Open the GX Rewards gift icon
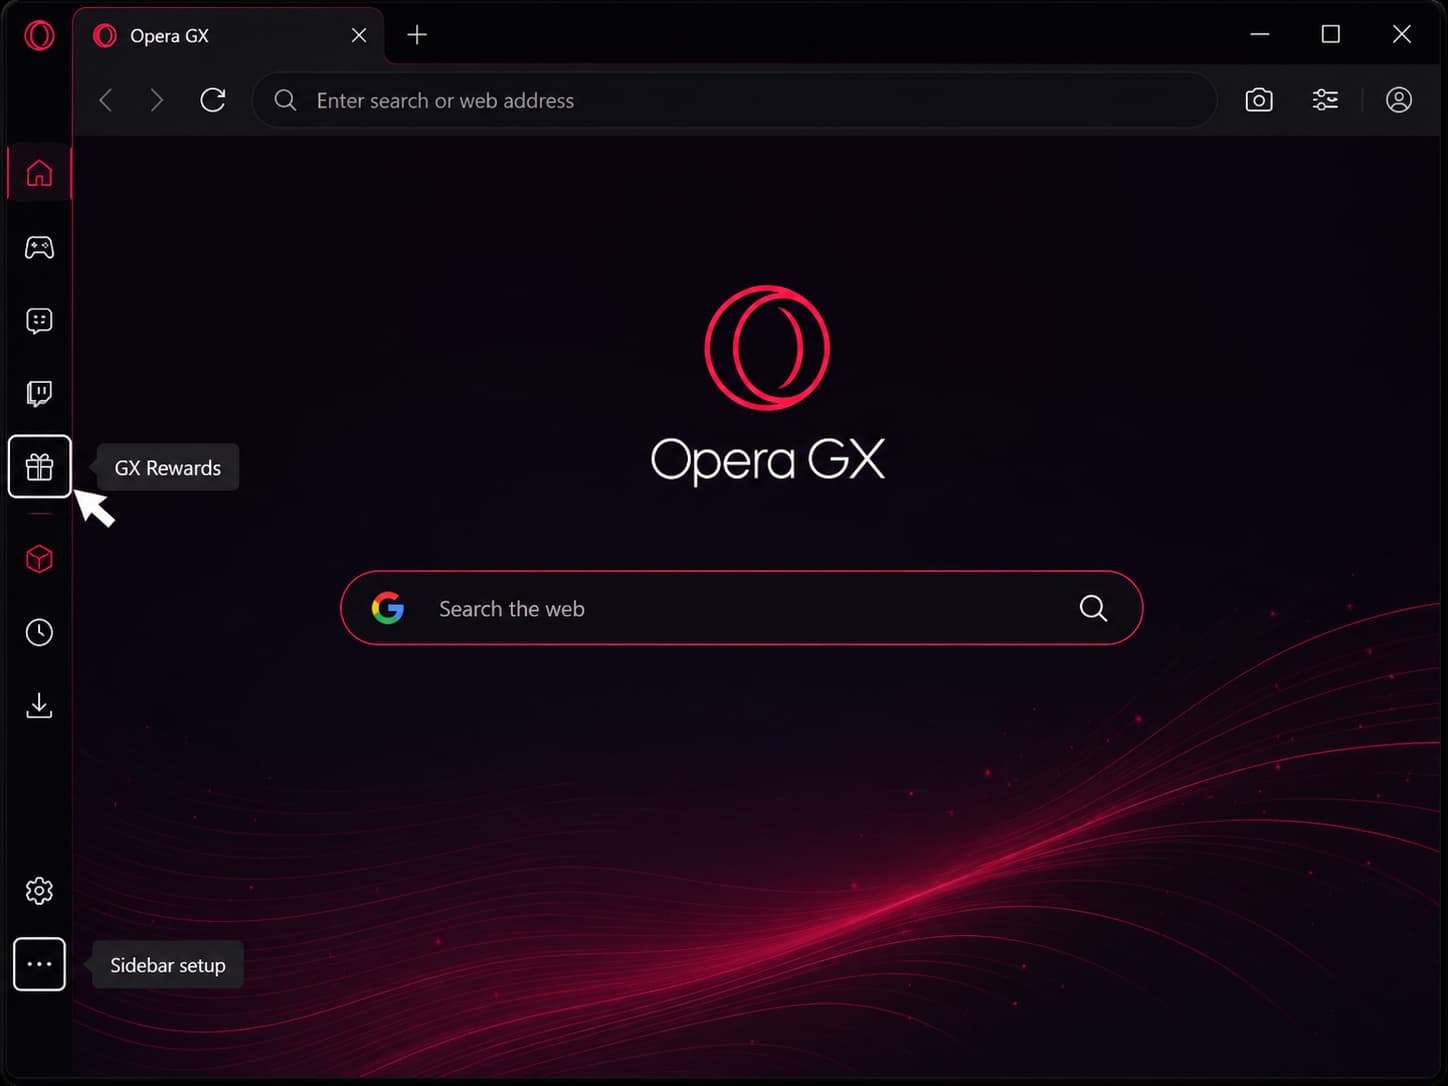The image size is (1448, 1086). (40, 467)
